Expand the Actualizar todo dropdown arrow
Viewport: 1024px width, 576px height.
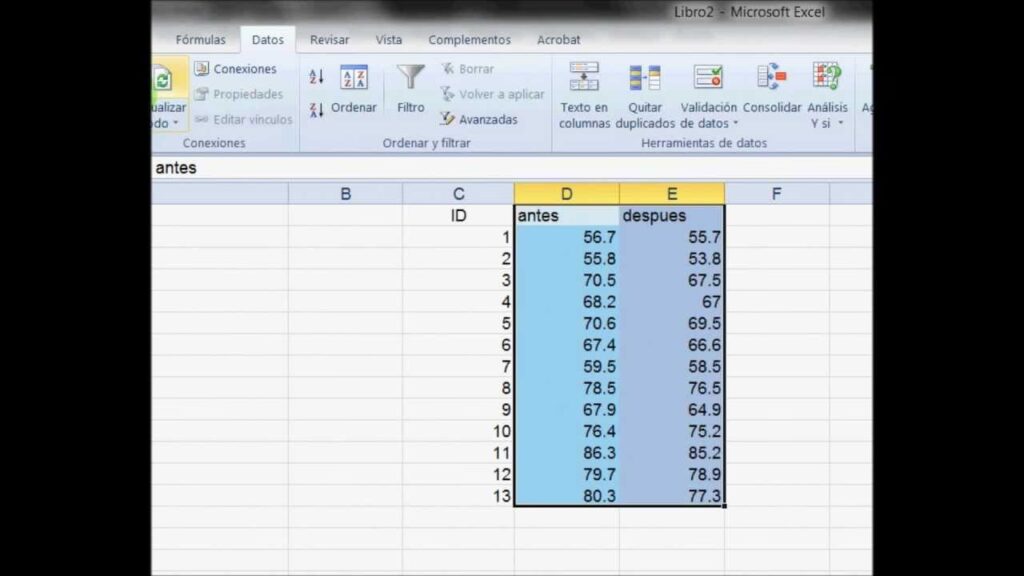coord(176,123)
